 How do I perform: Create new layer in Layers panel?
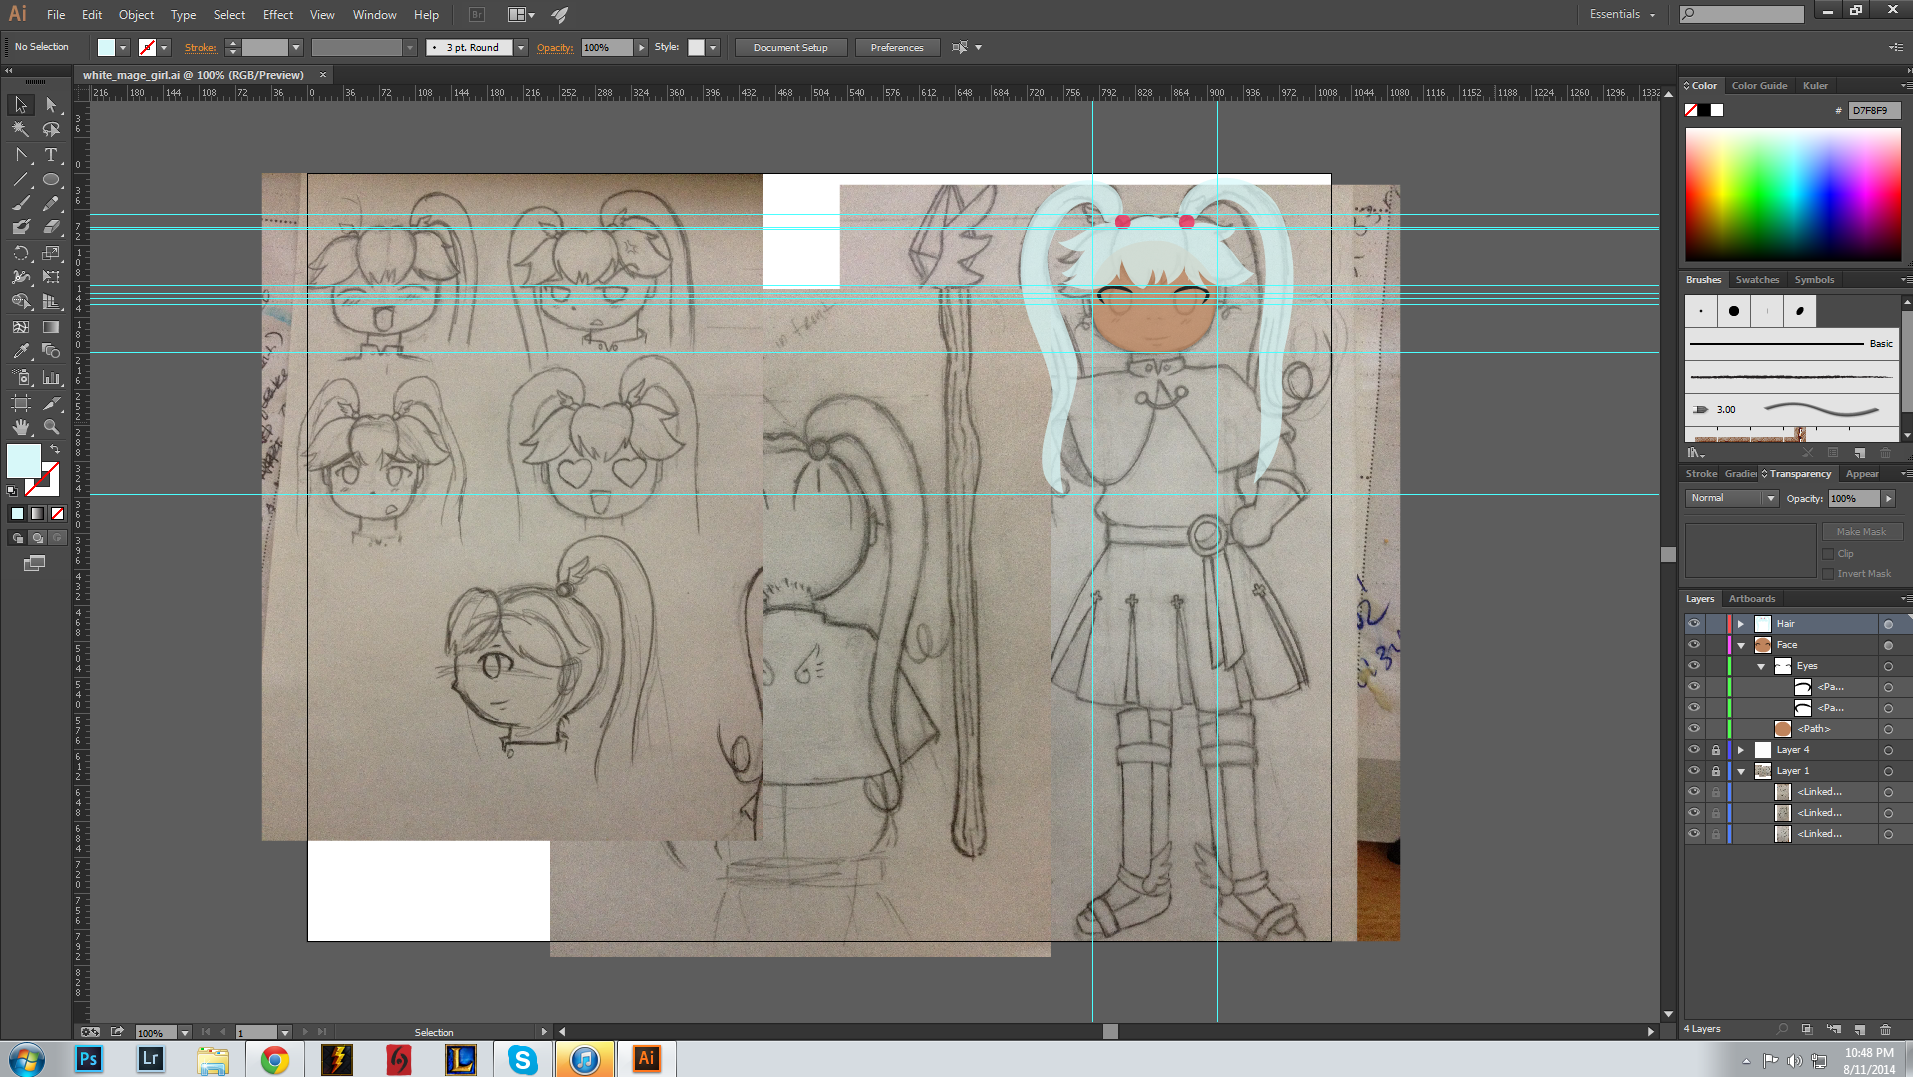tap(1860, 1029)
